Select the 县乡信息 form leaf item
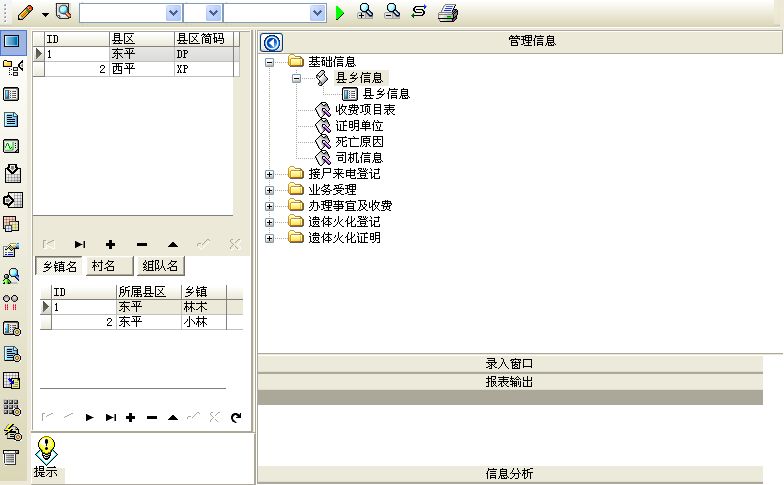 coord(386,94)
